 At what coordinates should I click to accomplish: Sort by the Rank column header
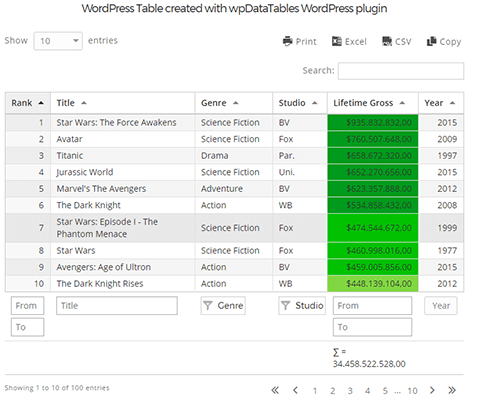click(28, 103)
